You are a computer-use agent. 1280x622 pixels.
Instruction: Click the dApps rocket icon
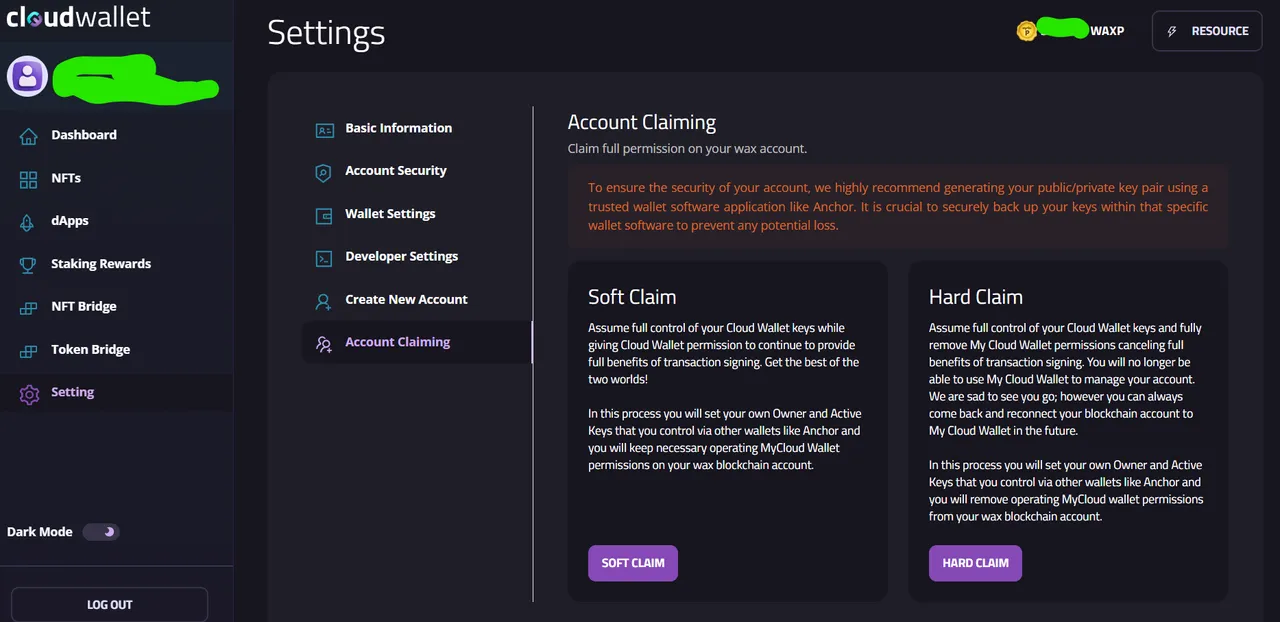[28, 222]
